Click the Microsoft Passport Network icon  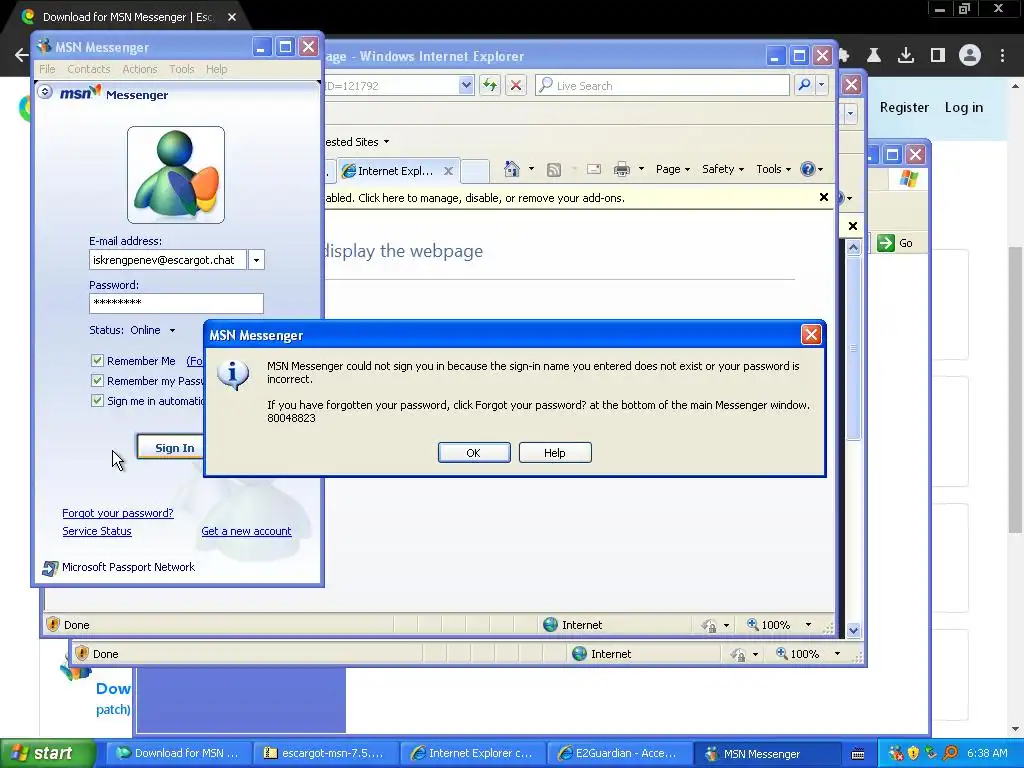click(50, 568)
